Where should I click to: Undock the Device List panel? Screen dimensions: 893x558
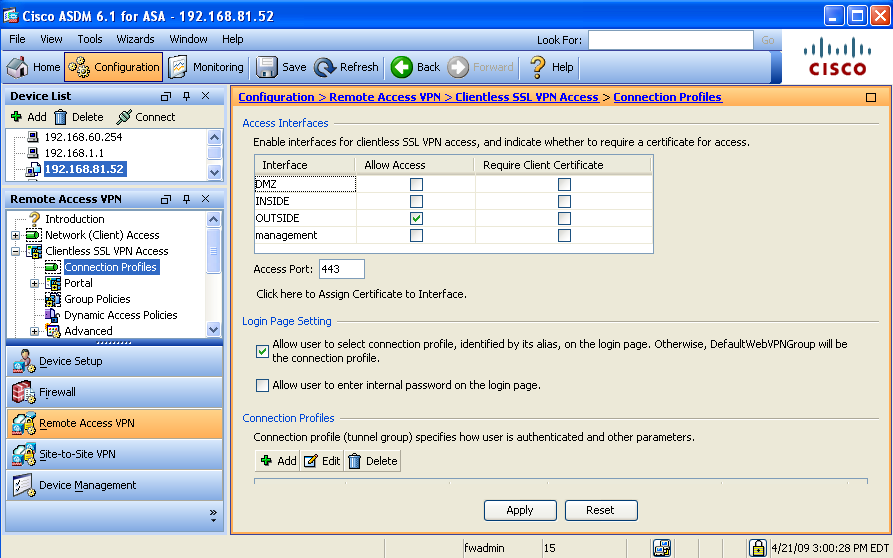pos(166,96)
